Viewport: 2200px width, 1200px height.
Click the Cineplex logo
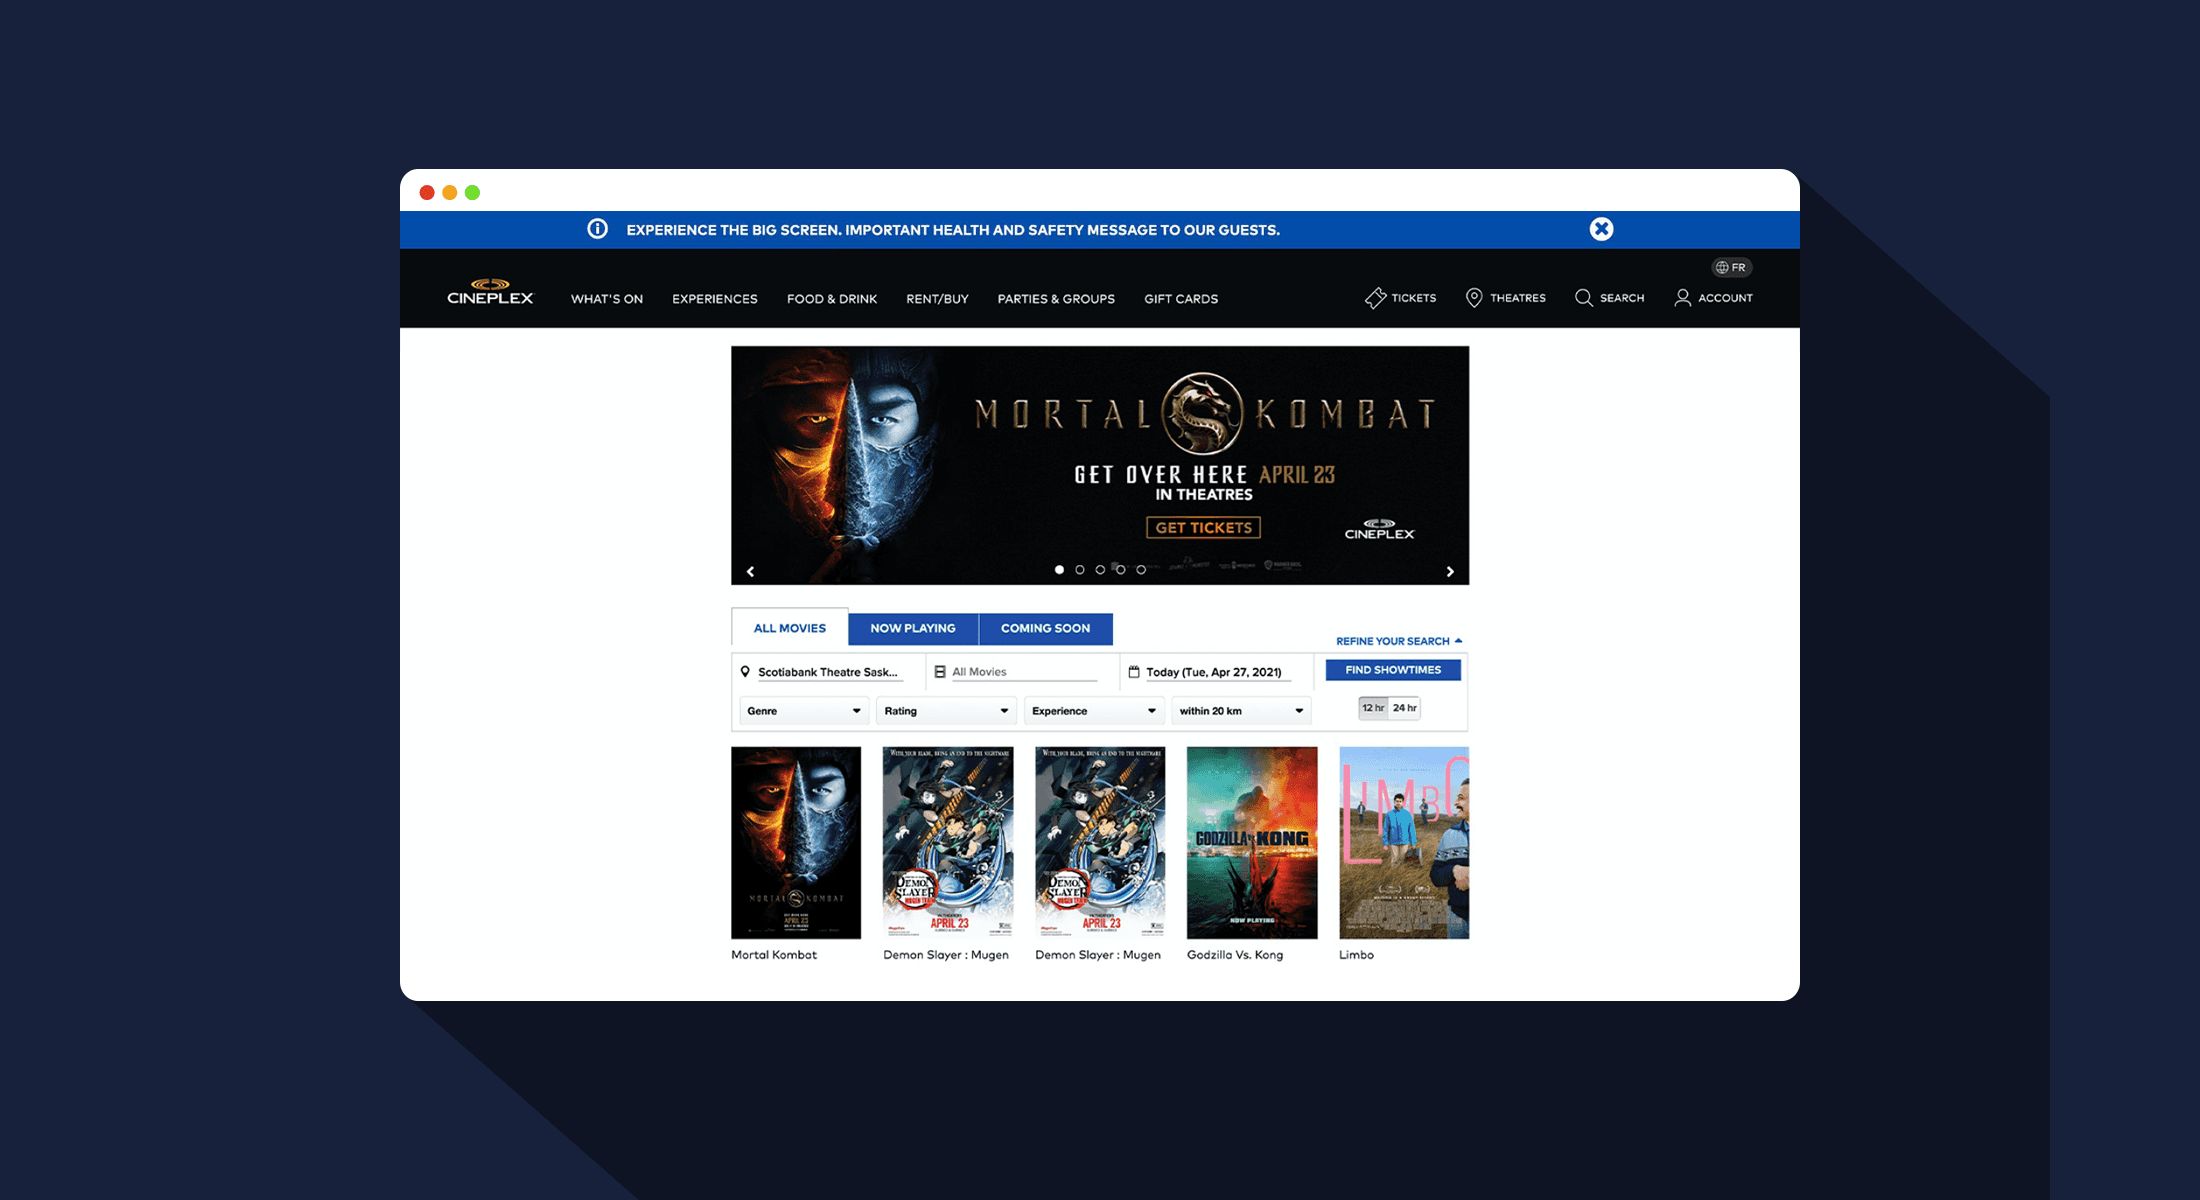point(490,289)
